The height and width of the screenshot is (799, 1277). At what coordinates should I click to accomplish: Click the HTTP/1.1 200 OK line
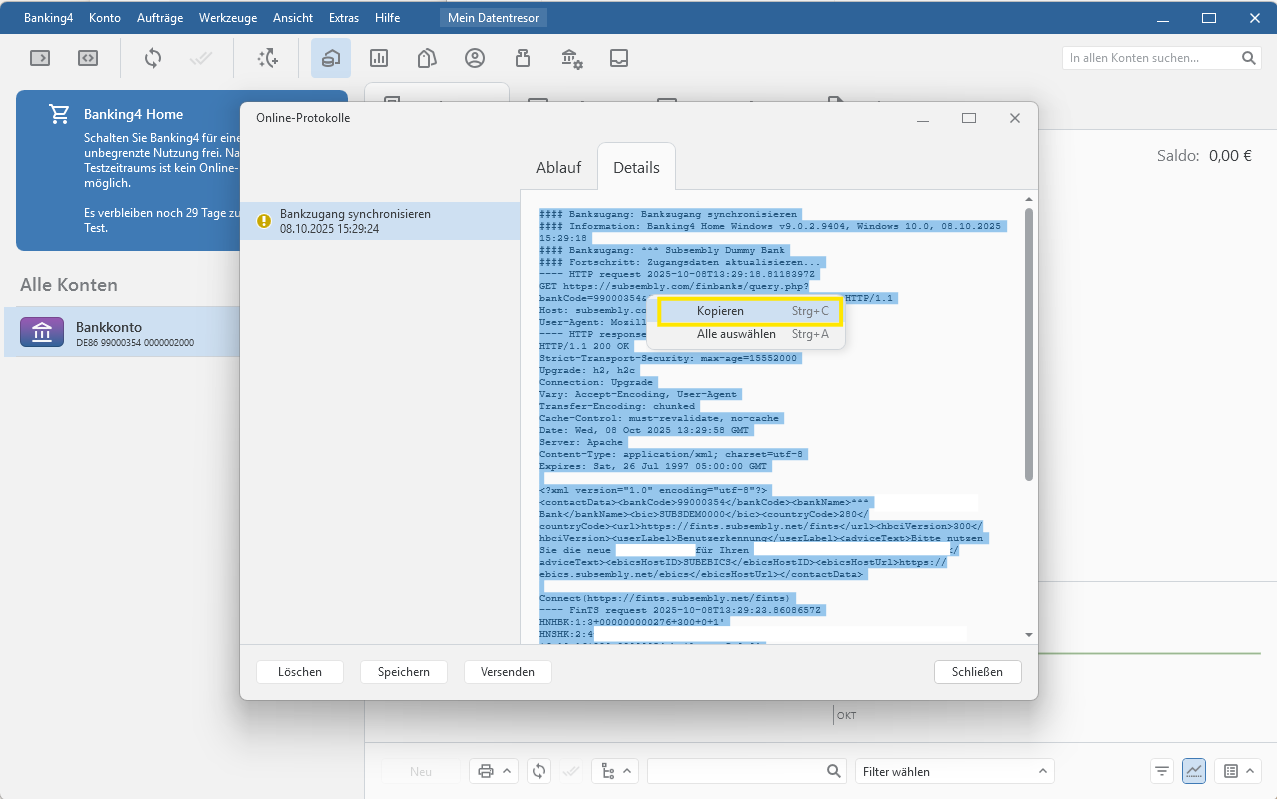coord(584,346)
